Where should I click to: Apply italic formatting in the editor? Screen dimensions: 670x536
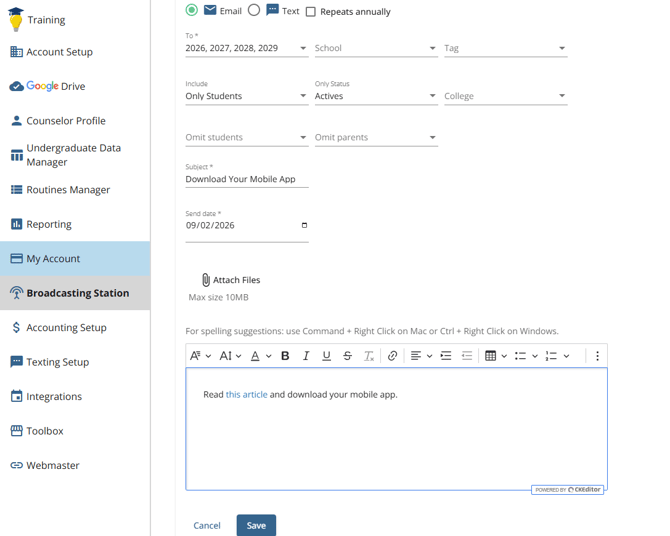pyautogui.click(x=306, y=356)
